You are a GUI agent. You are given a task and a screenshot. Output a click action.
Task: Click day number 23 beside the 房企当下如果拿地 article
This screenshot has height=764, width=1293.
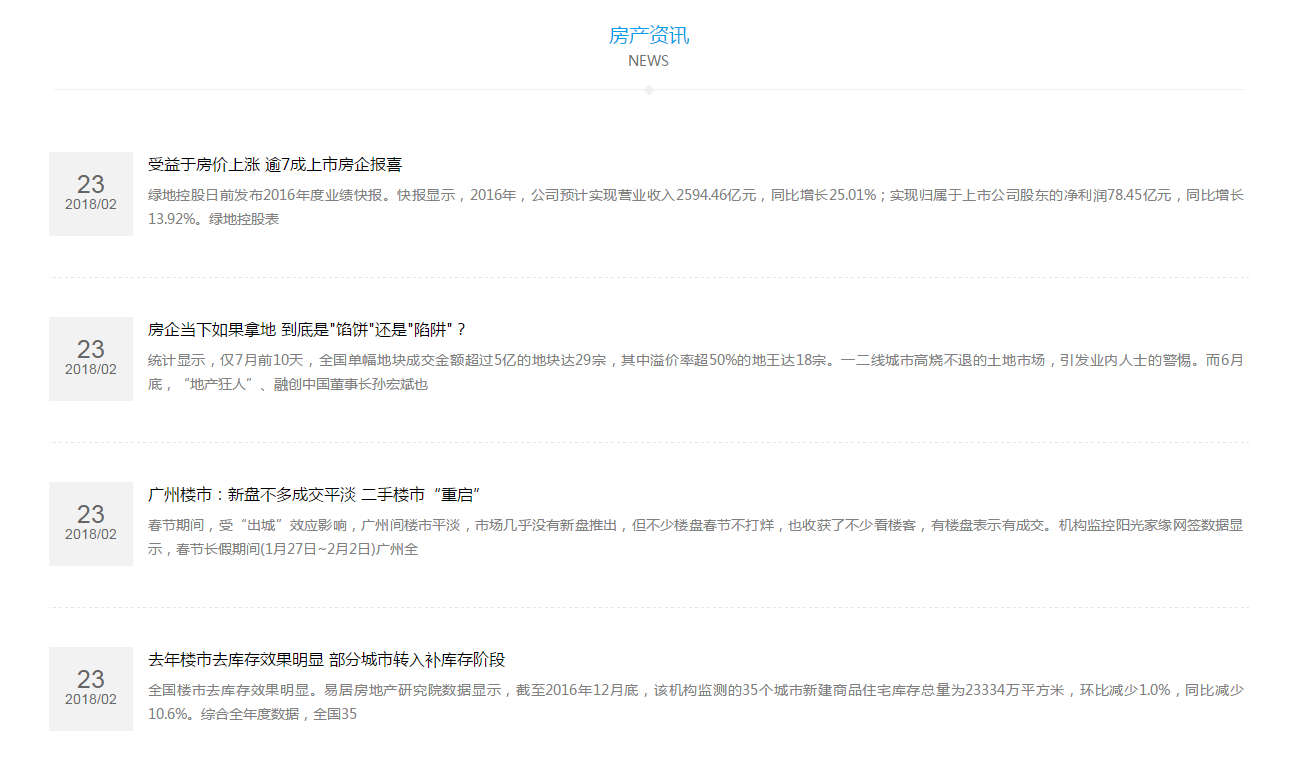[x=91, y=349]
